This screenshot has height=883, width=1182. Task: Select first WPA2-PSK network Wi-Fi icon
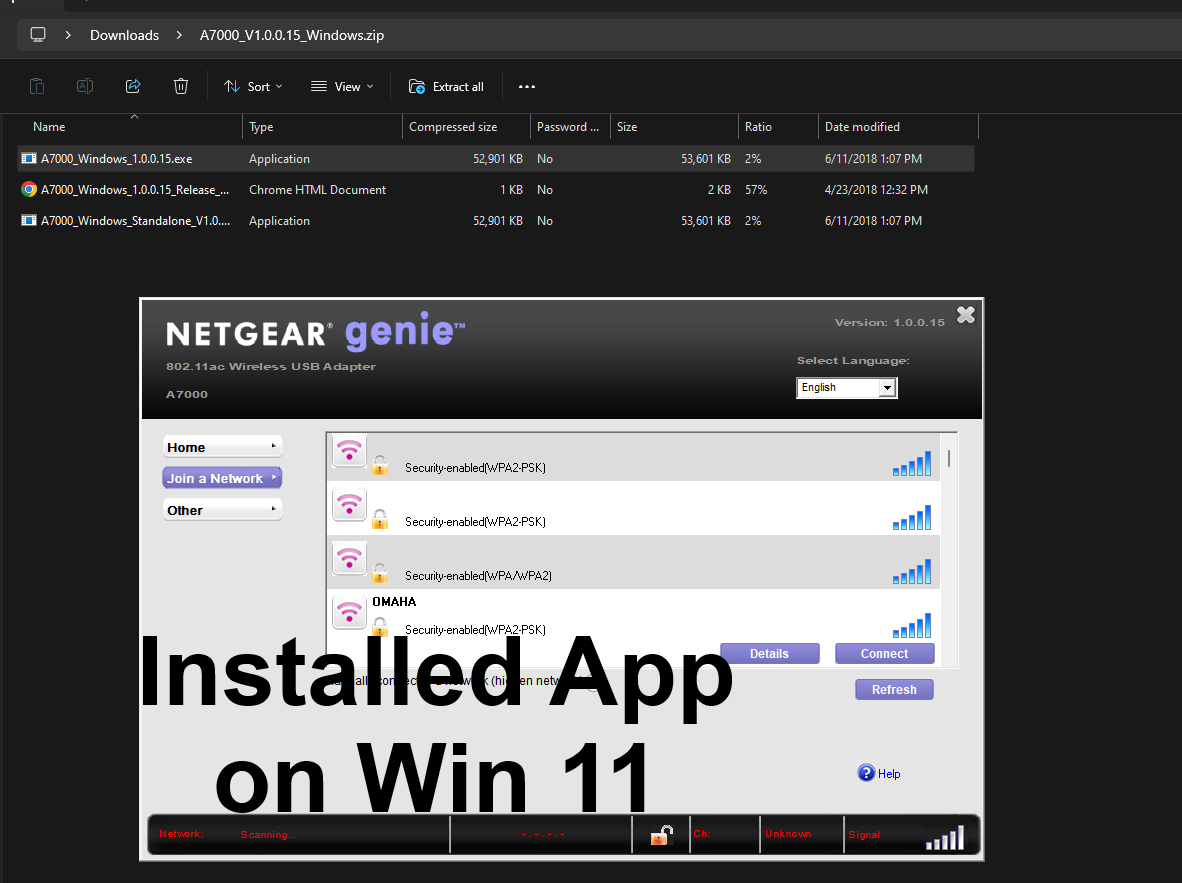coord(349,451)
